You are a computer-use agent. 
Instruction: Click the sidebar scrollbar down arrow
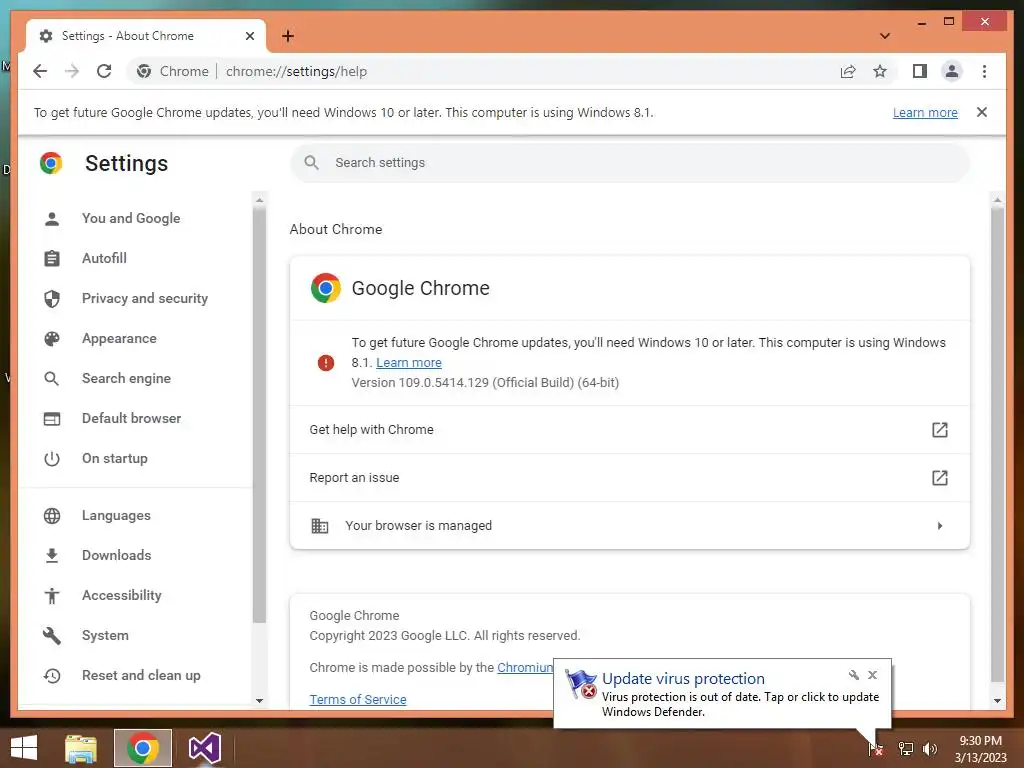click(x=259, y=700)
